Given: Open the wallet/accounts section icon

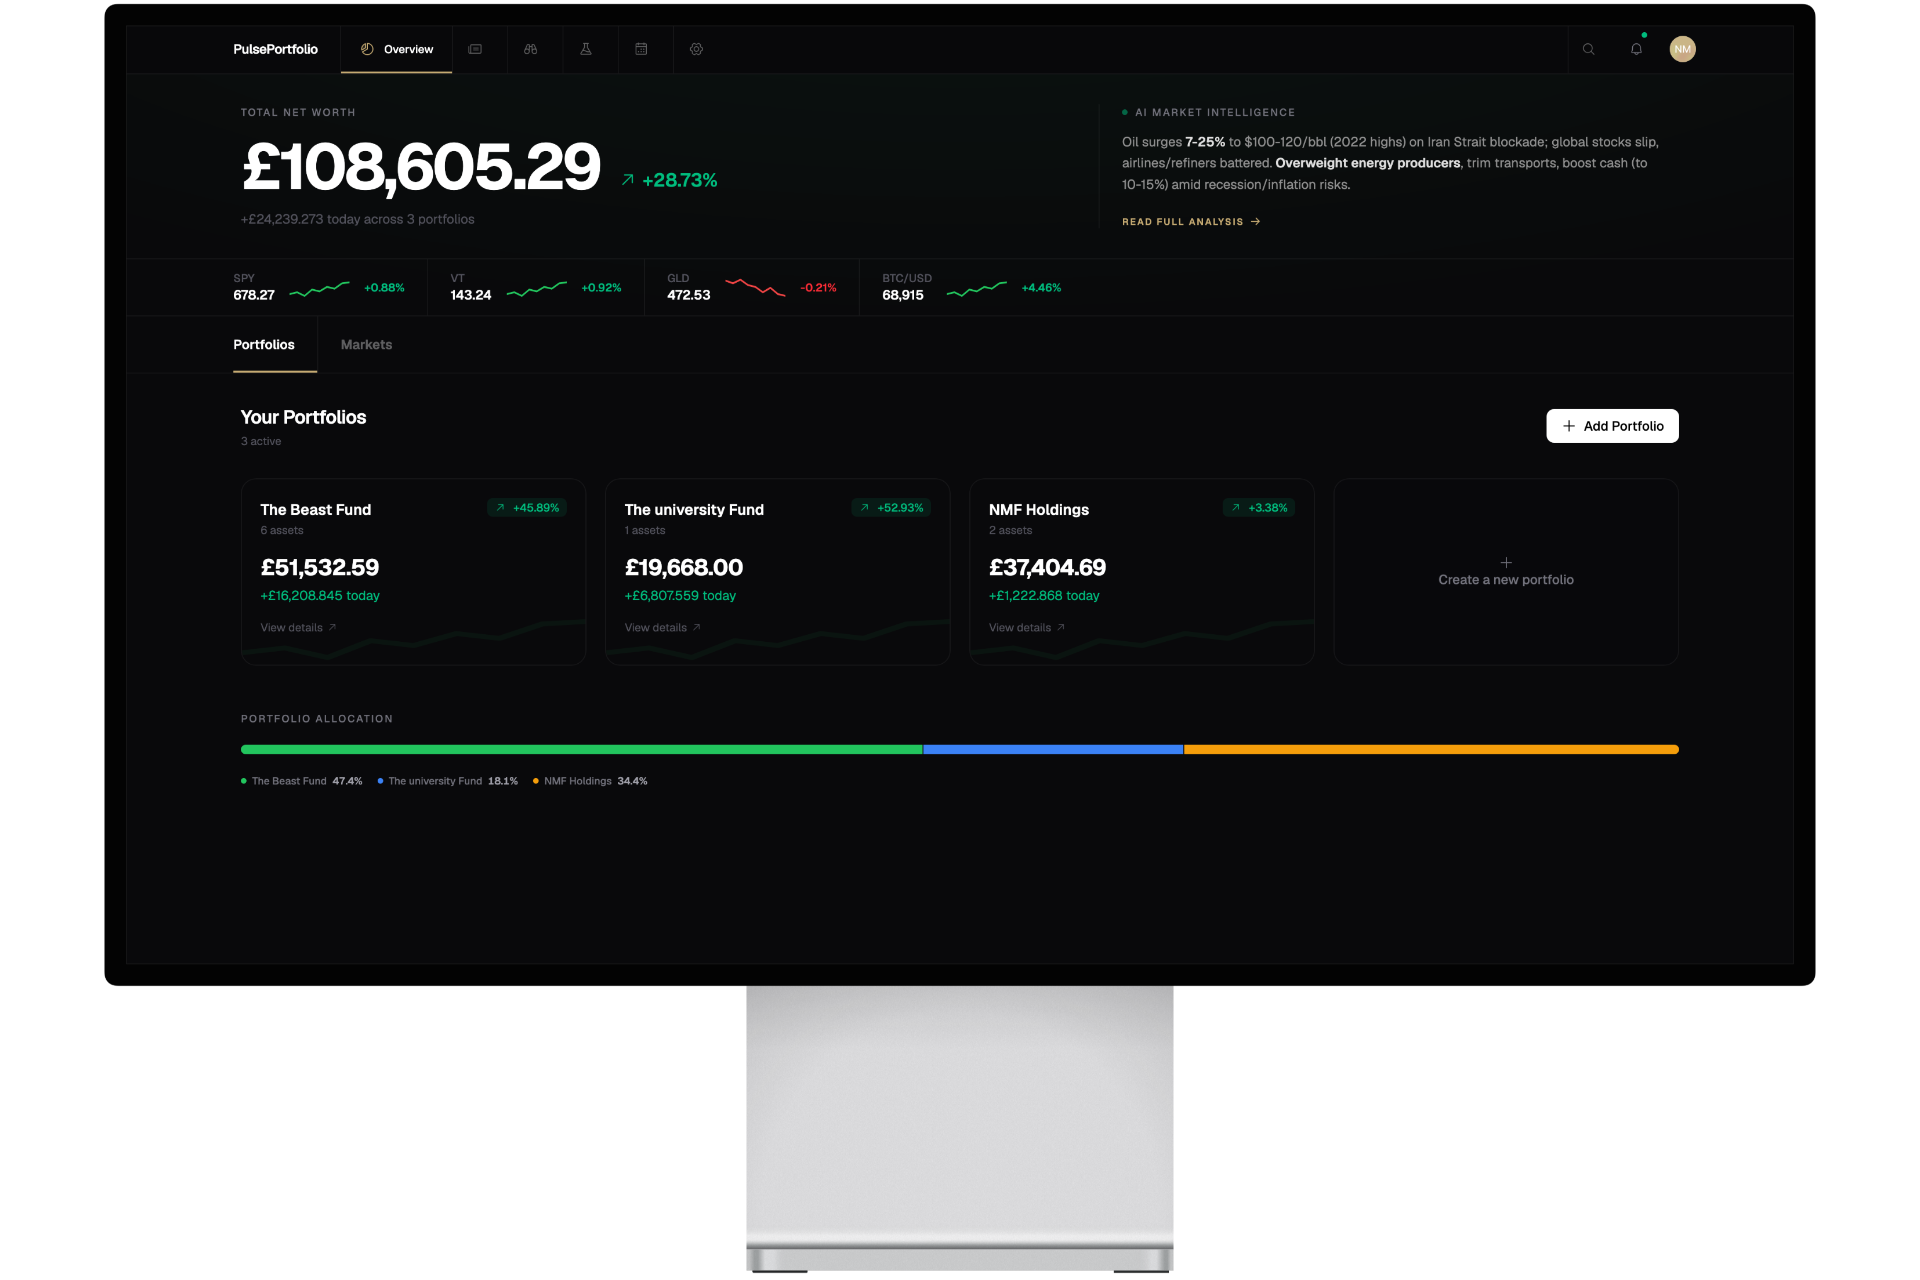Looking at the screenshot, I should (x=475, y=49).
